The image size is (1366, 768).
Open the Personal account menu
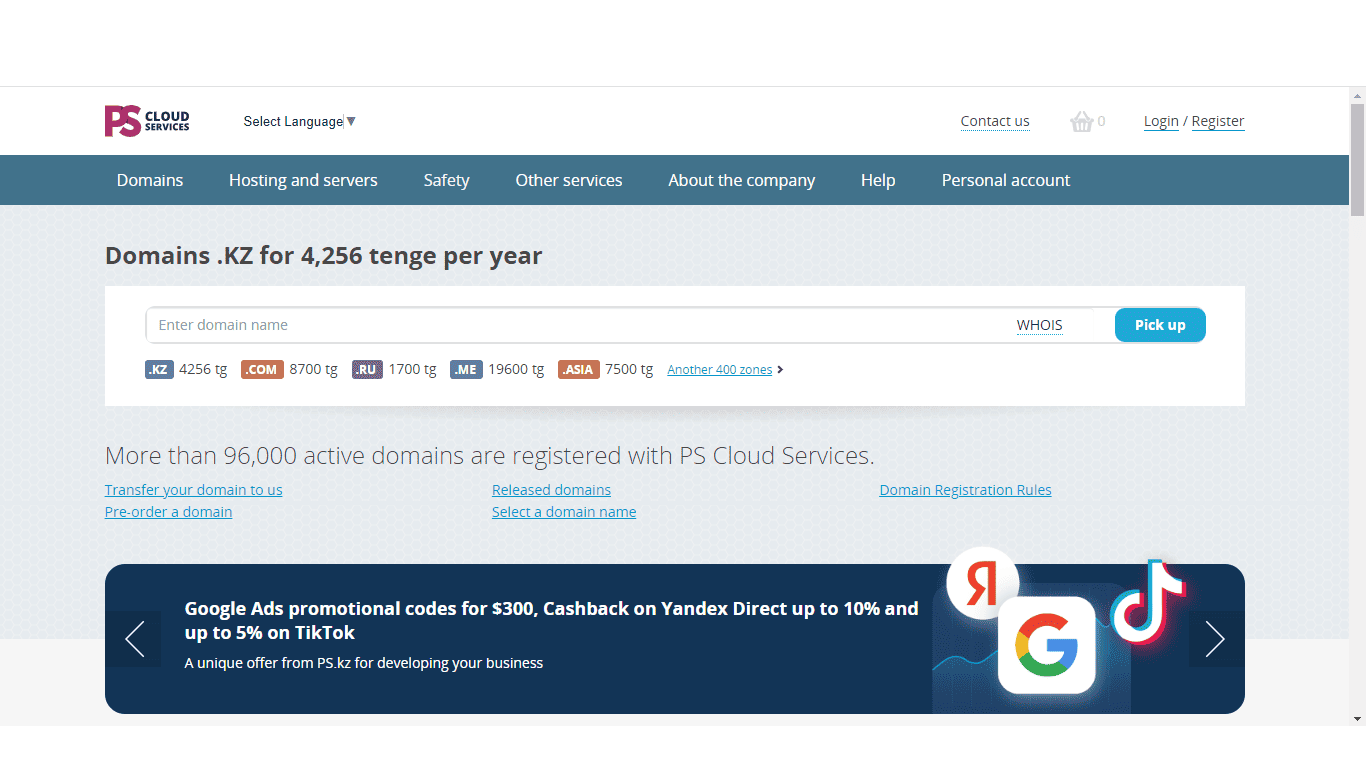pos(1006,180)
